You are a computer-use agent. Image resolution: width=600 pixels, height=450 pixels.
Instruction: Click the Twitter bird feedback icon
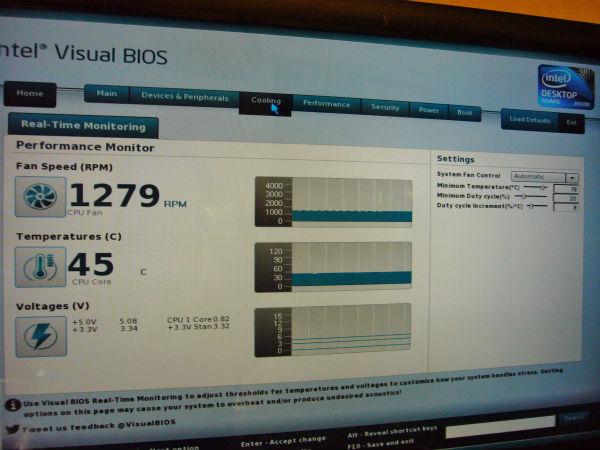coord(13,429)
